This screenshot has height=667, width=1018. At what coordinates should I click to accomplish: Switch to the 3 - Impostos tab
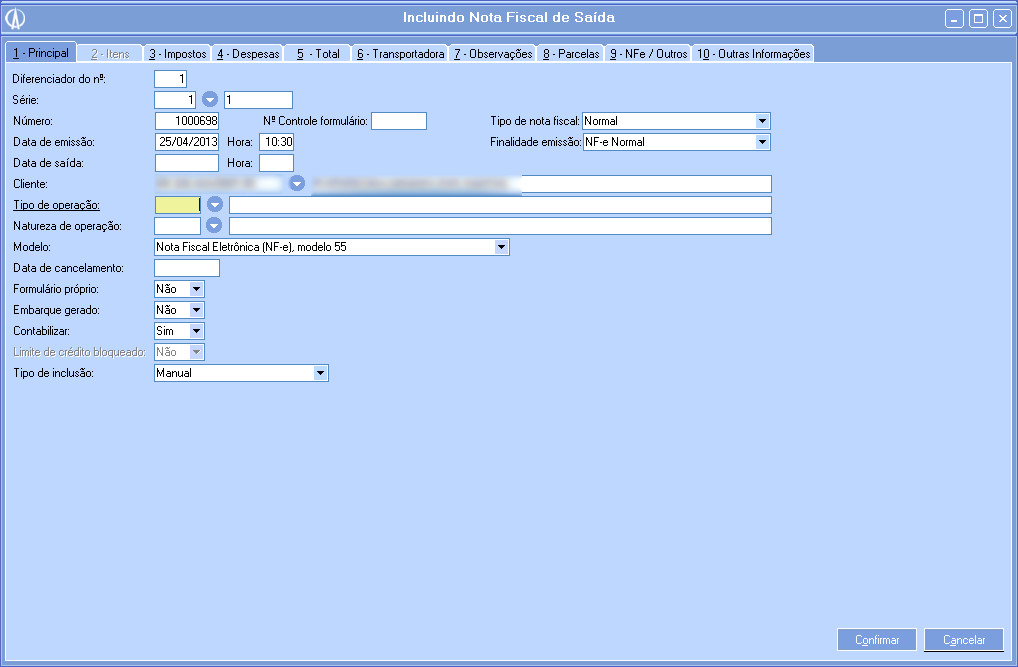(177, 54)
